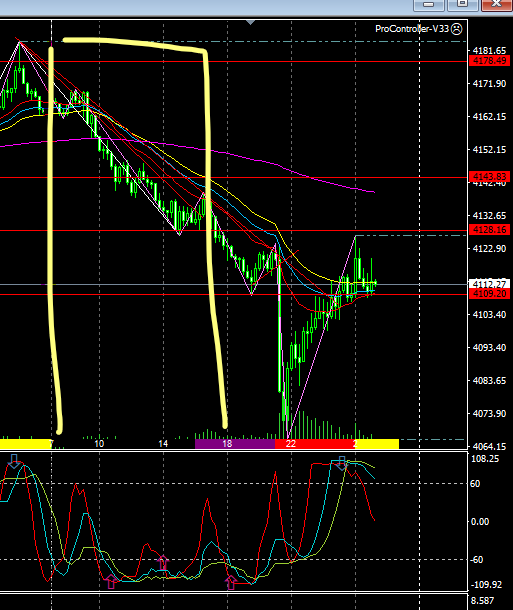Click price scale value 4132.65
513x610 pixels.
tap(489, 216)
